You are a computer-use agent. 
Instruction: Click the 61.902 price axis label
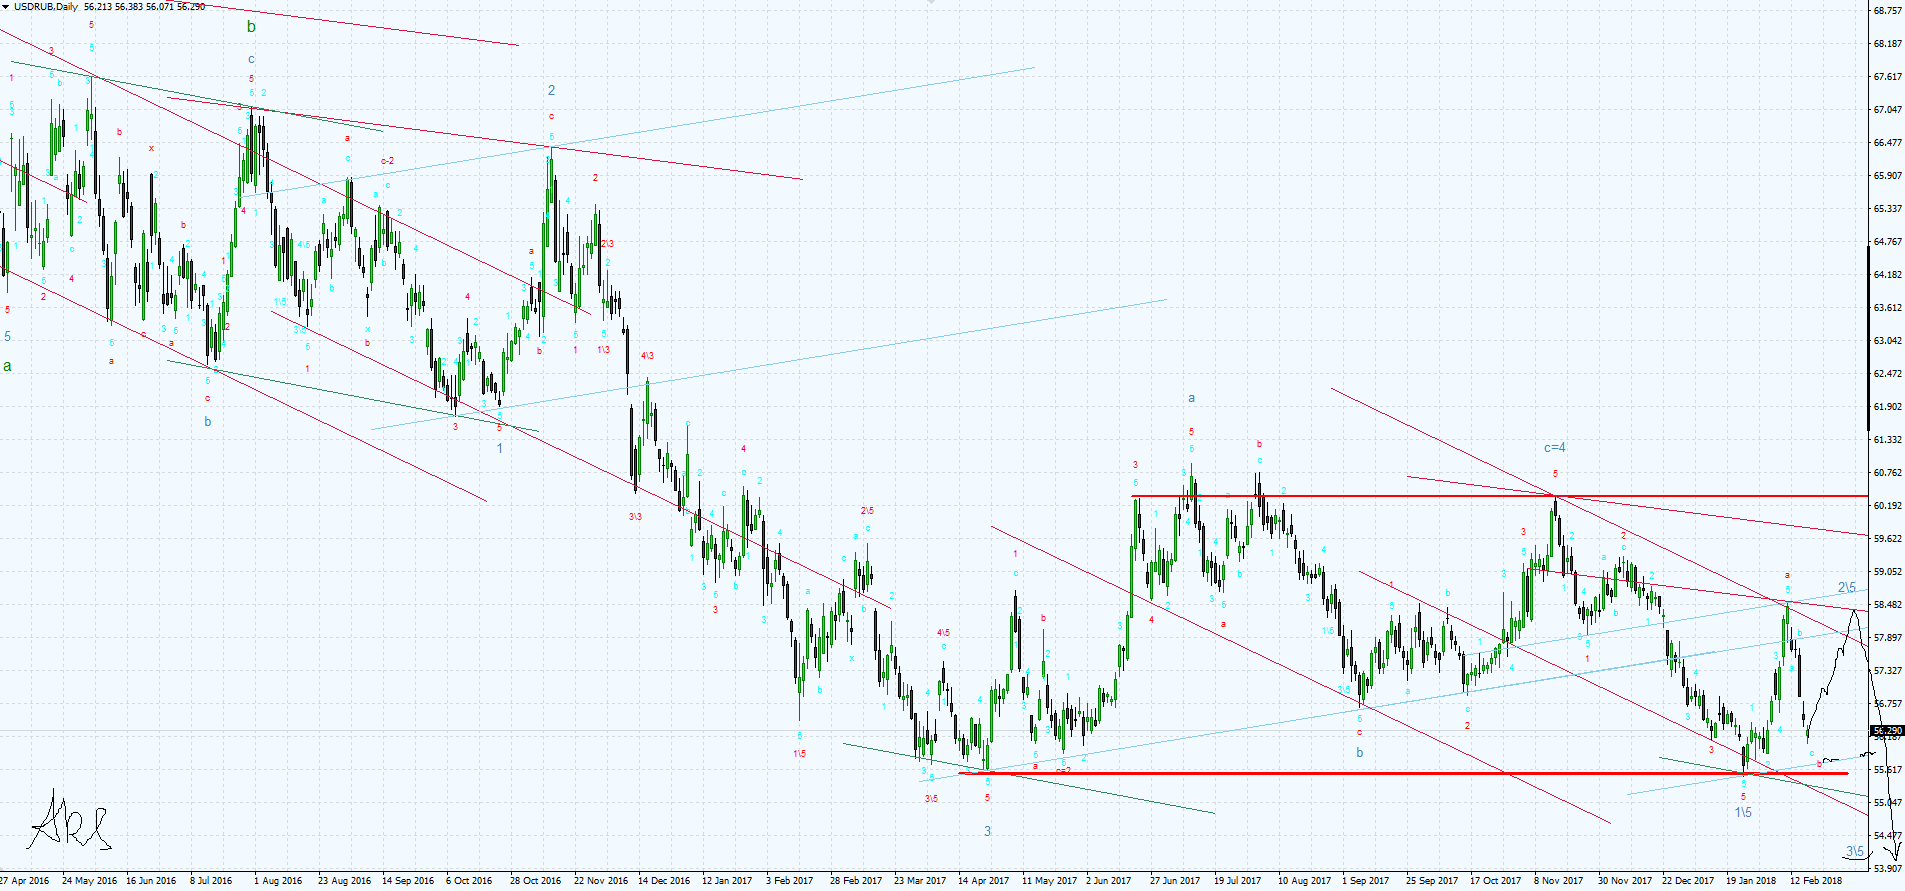[x=1888, y=407]
